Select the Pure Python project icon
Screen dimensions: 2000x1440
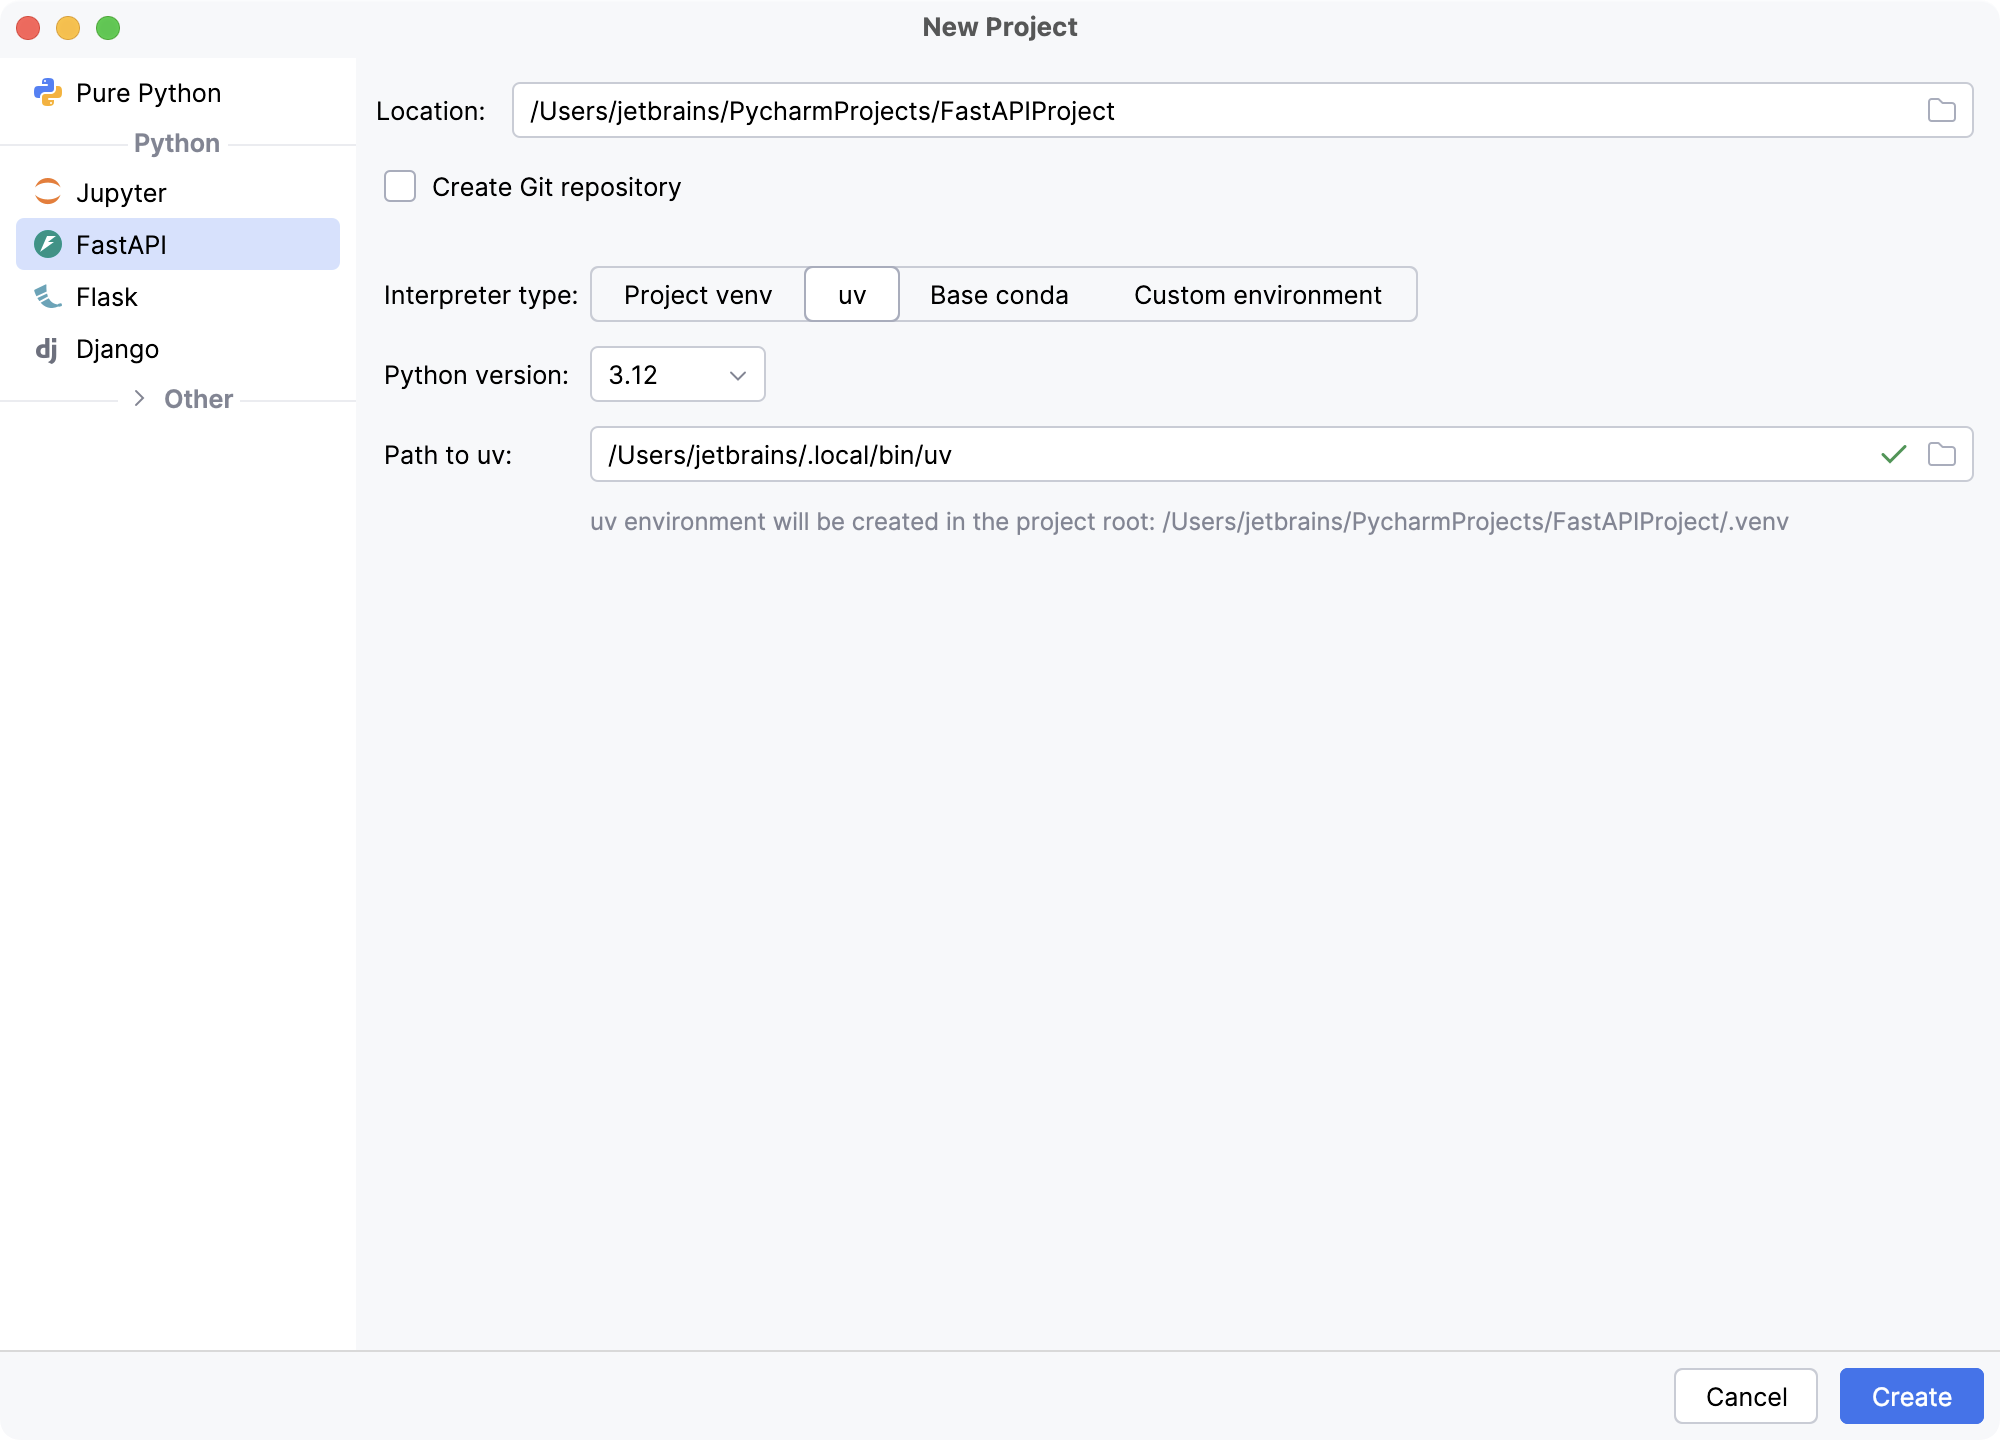[48, 92]
